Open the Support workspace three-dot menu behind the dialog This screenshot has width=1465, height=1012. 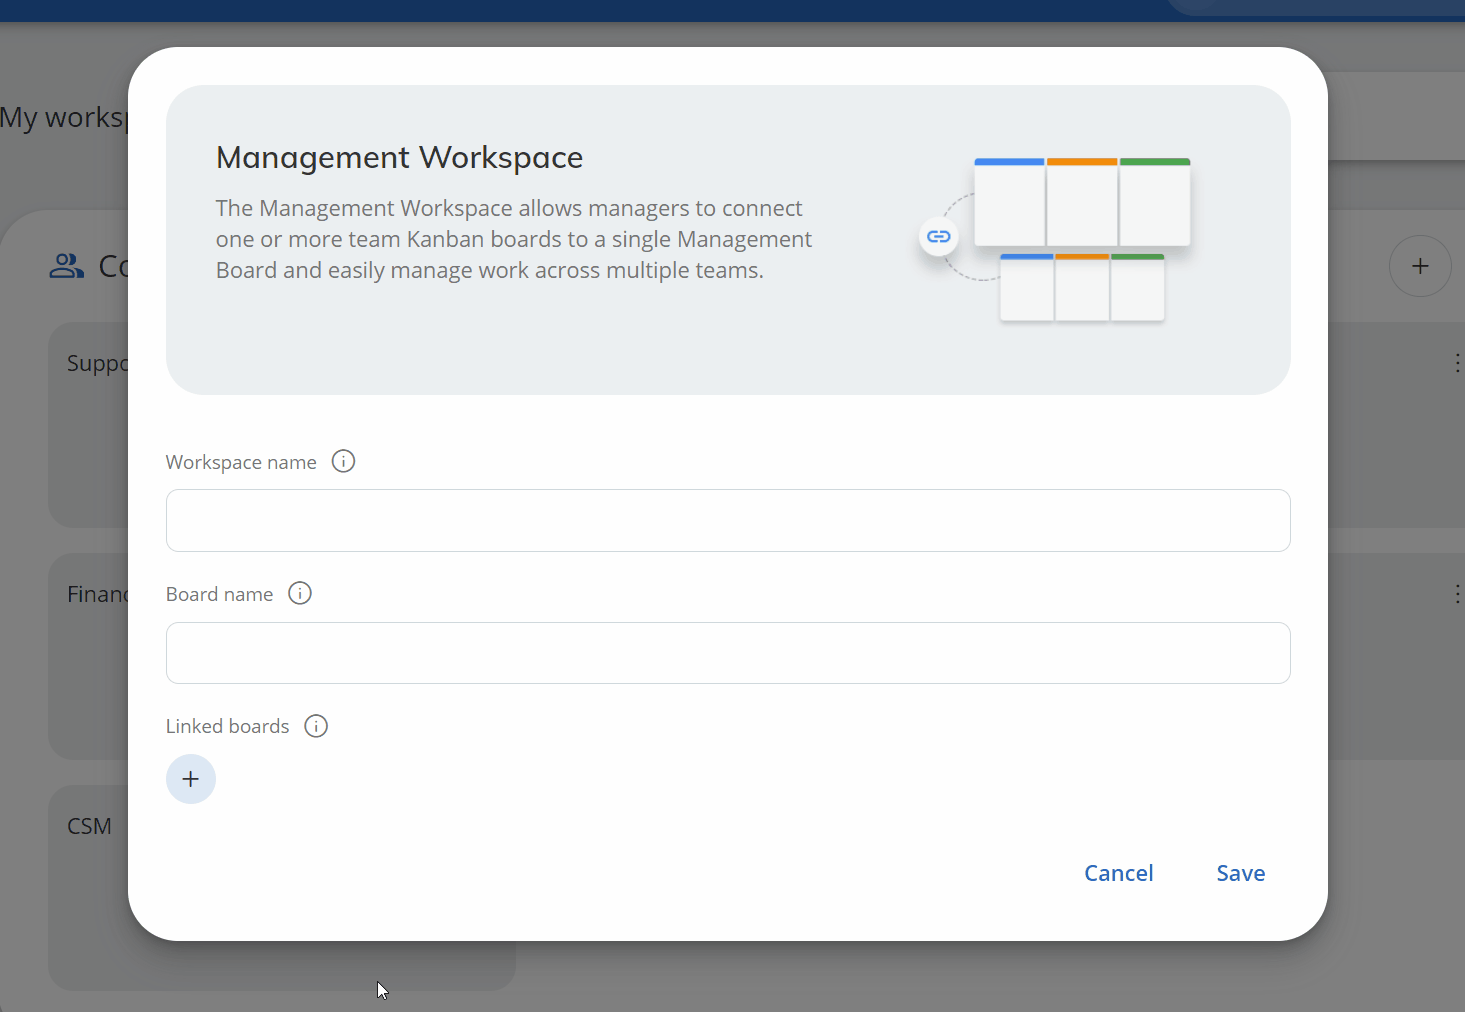click(1457, 363)
